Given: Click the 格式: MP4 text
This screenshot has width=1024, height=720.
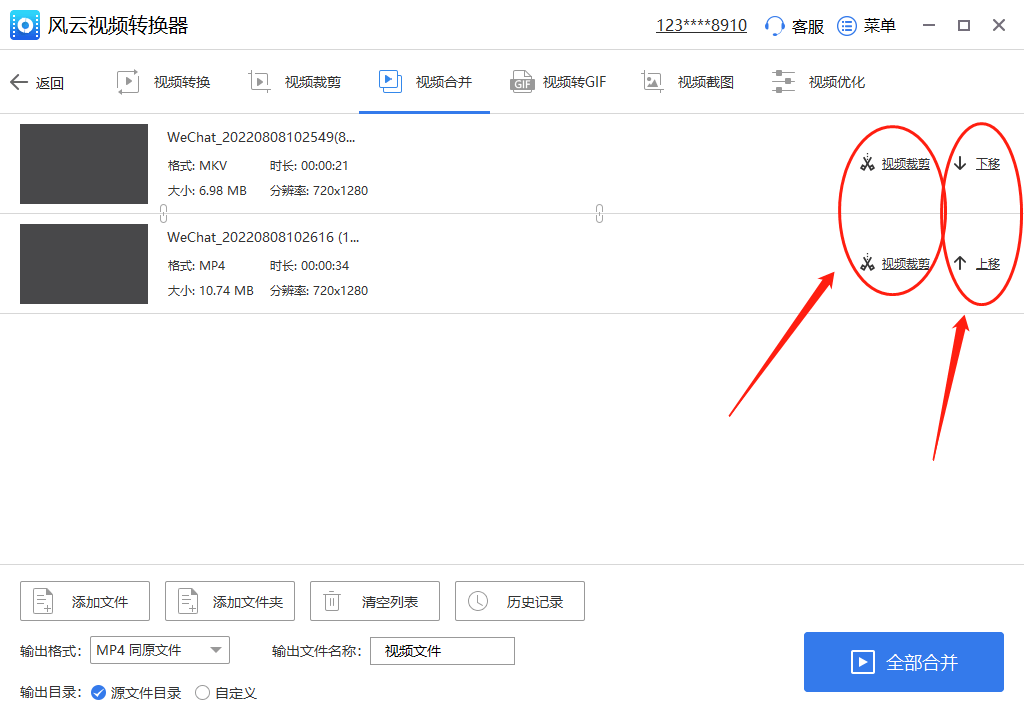Looking at the screenshot, I should pyautogui.click(x=196, y=266).
